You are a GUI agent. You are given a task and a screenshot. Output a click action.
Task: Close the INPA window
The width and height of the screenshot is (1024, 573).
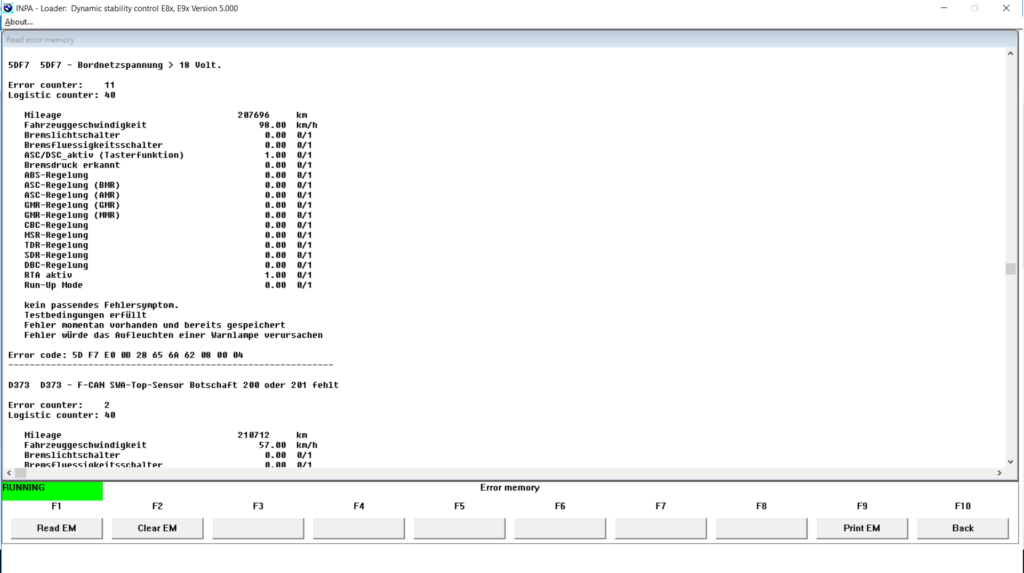1005,8
